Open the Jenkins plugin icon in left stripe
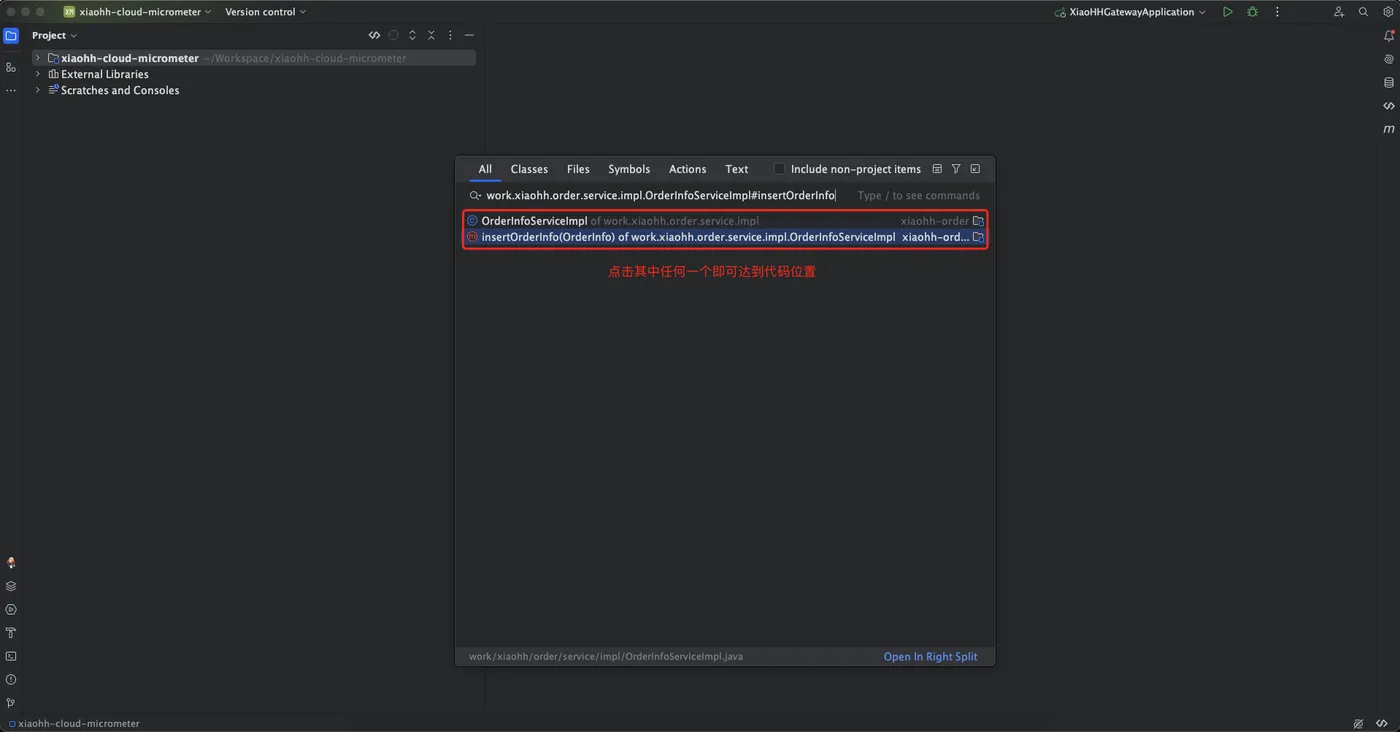The width and height of the screenshot is (1400, 732). tap(11, 563)
